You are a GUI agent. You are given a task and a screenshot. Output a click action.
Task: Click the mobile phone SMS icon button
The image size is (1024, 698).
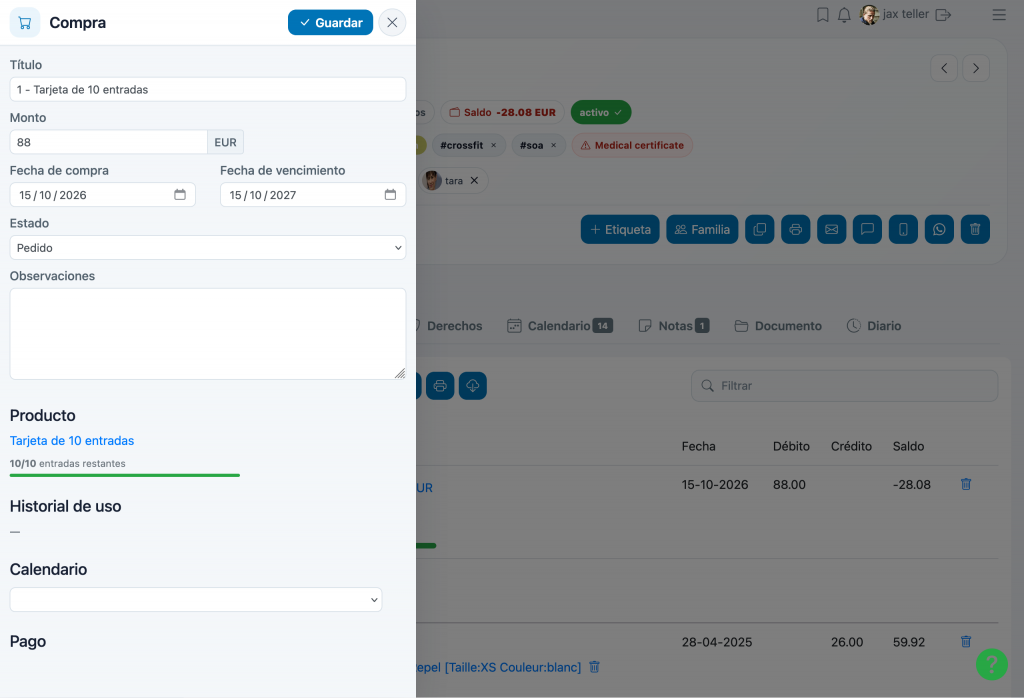click(903, 229)
